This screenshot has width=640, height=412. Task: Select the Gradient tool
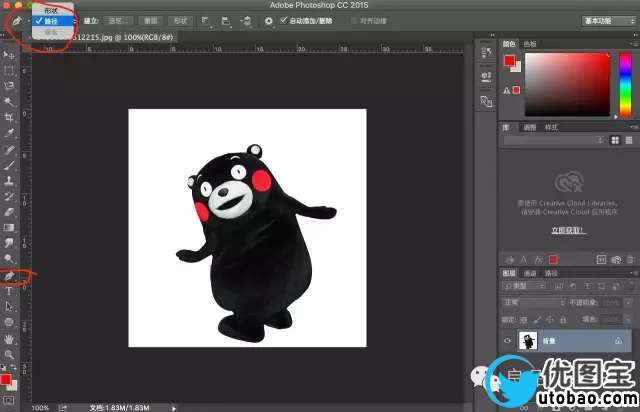[x=9, y=227]
